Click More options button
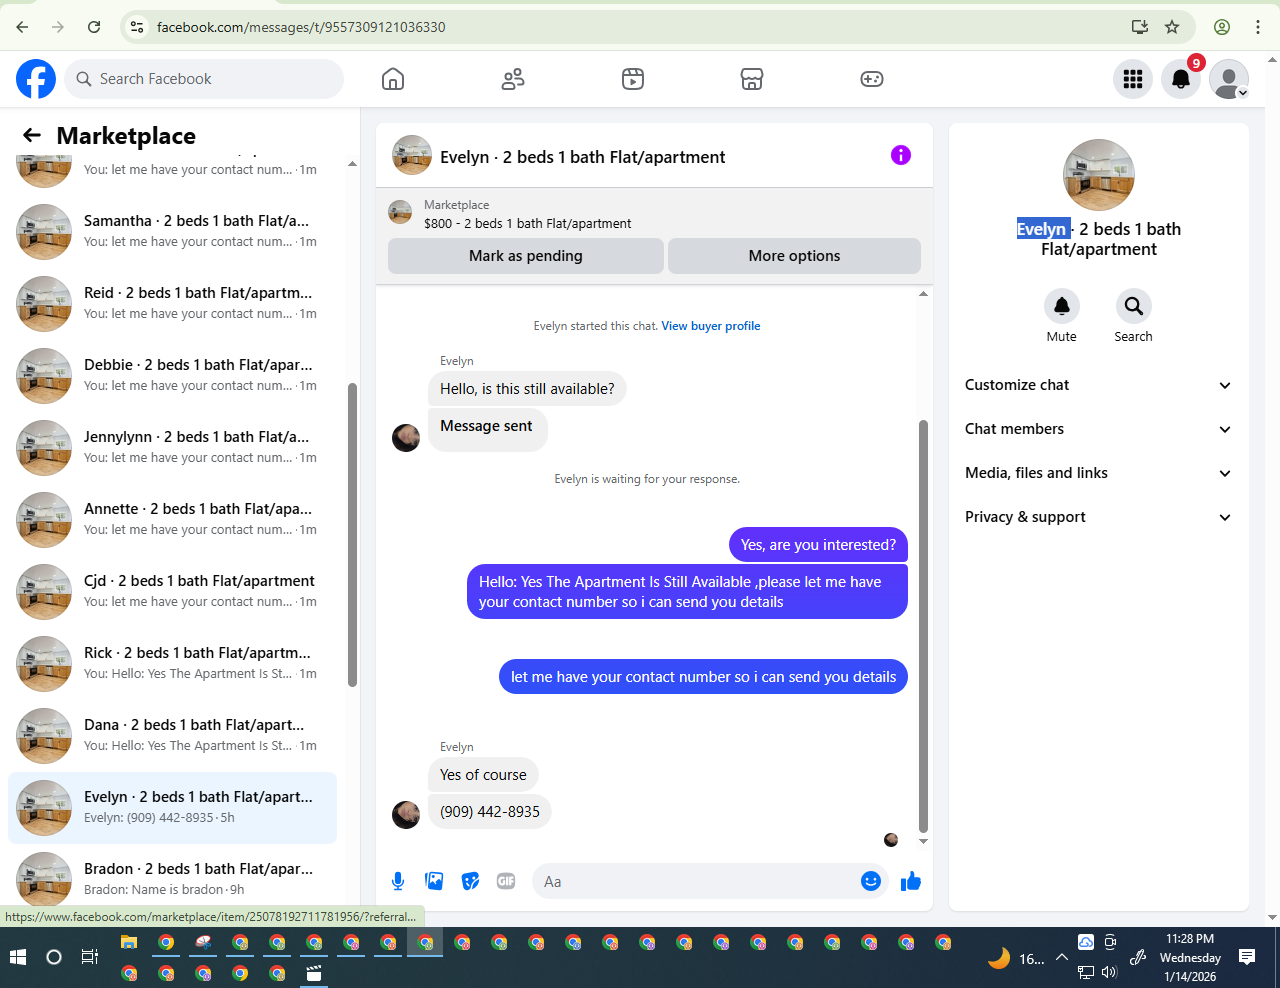The width and height of the screenshot is (1280, 988). click(x=794, y=256)
